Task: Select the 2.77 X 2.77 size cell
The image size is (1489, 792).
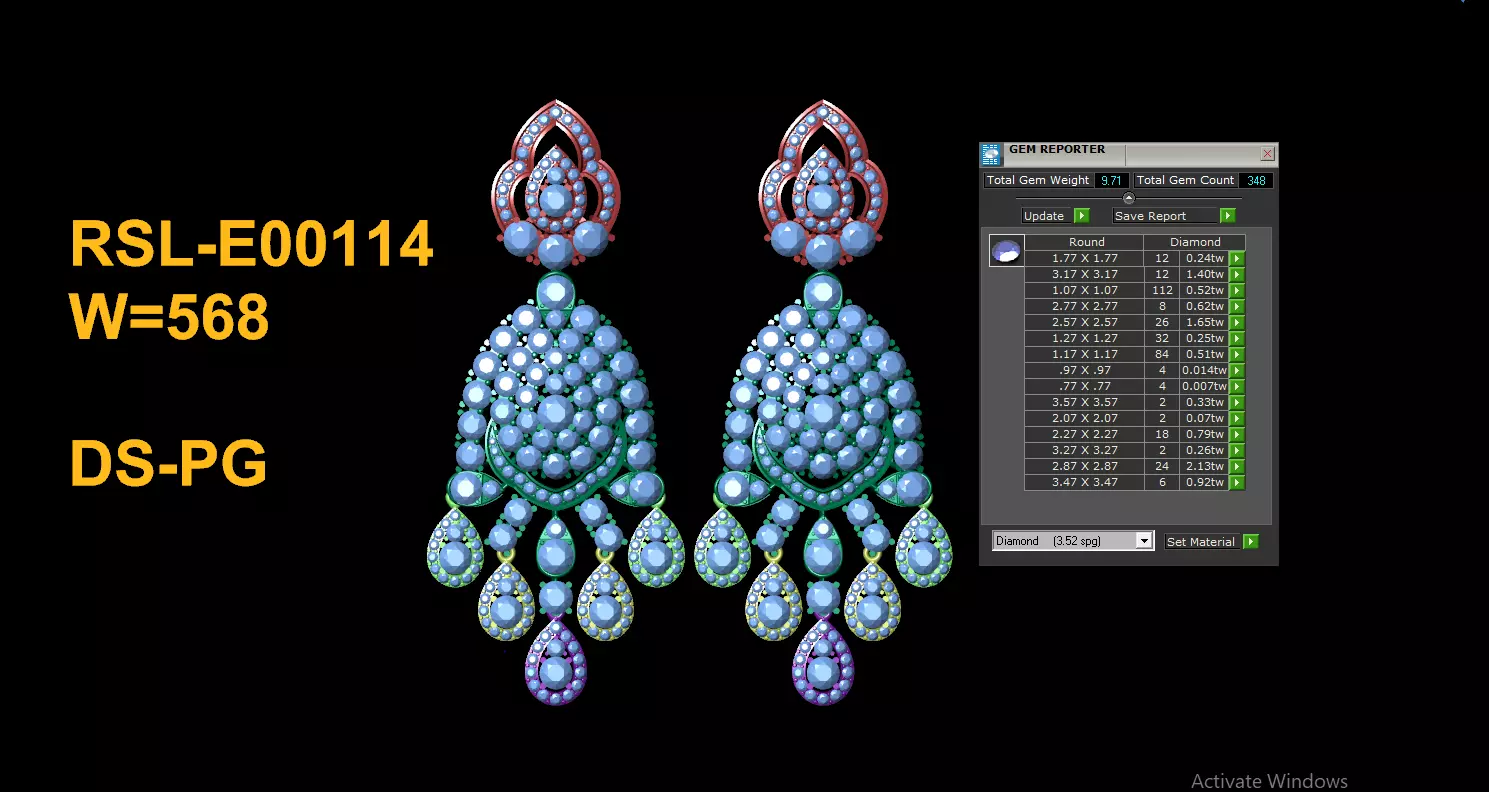Action: [1085, 306]
